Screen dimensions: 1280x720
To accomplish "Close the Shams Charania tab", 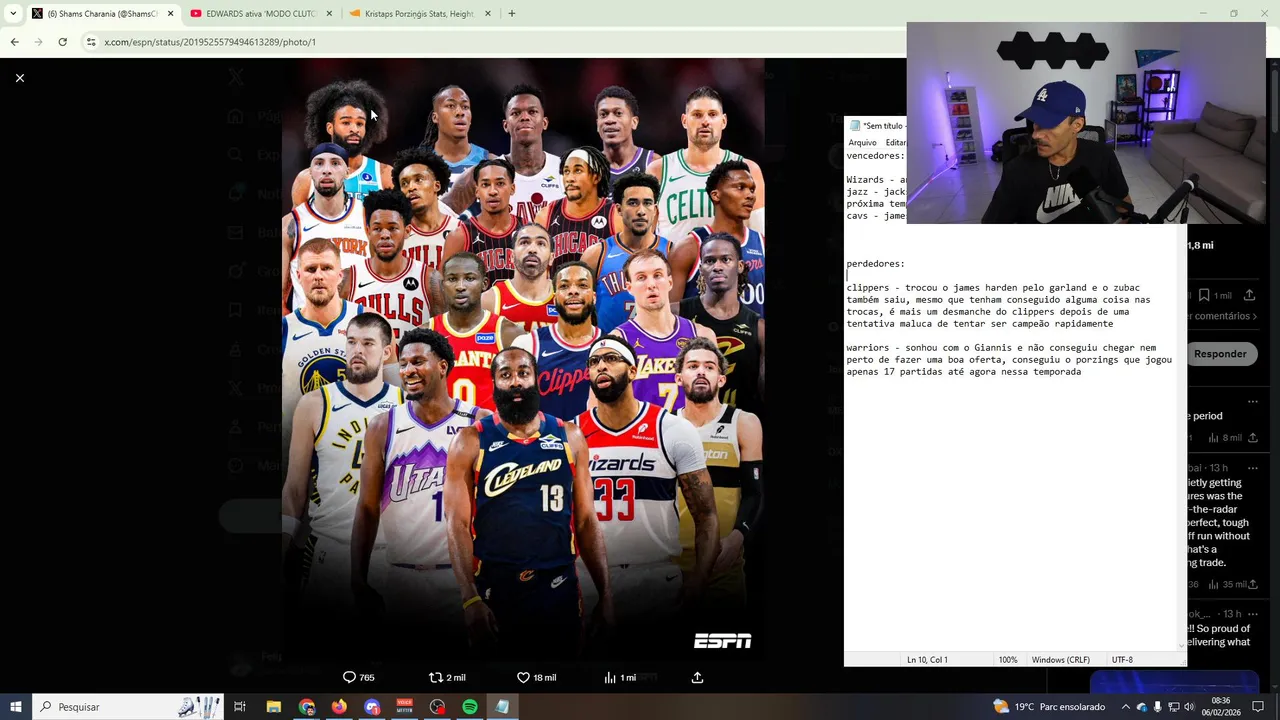I will point(170,14).
